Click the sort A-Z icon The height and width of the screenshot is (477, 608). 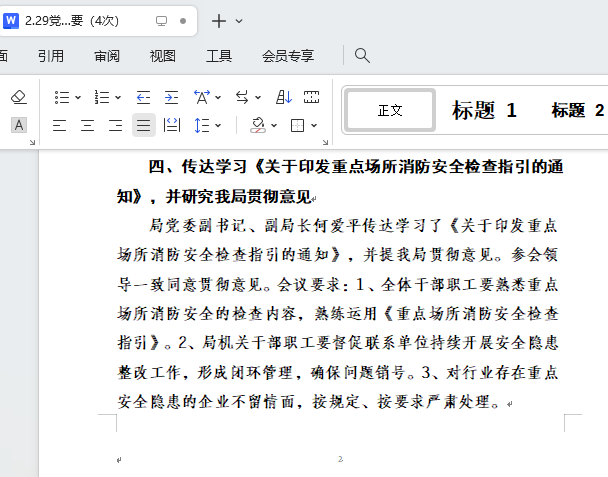click(284, 97)
